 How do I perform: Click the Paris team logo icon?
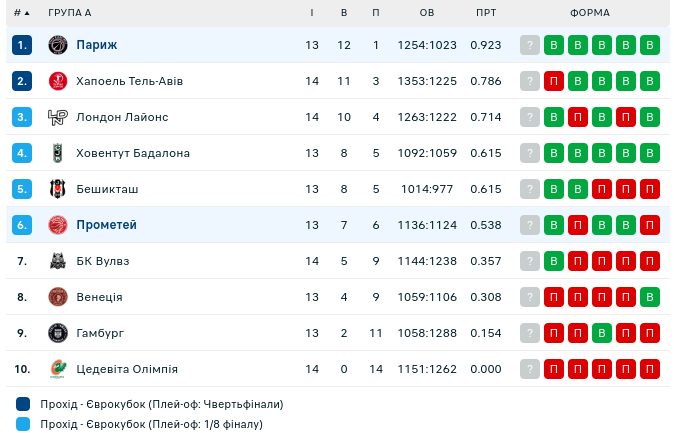tap(57, 45)
